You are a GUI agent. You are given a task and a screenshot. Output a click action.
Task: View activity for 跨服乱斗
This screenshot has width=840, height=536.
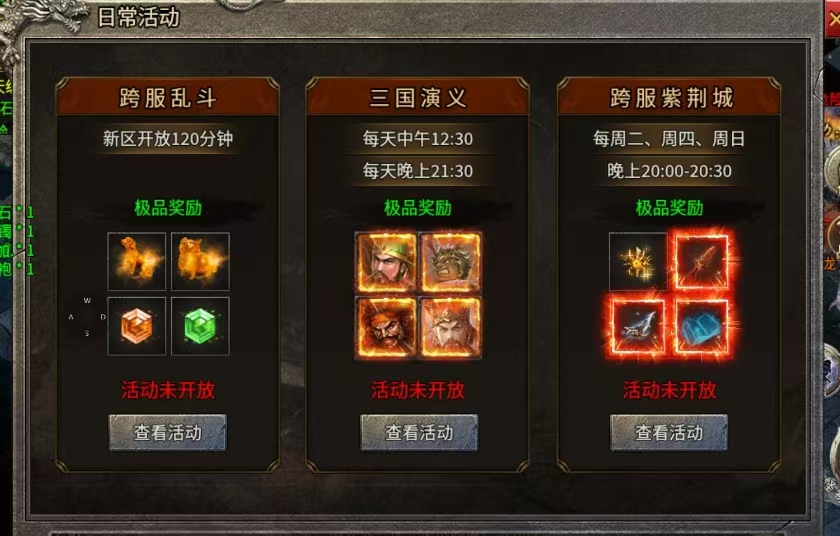pos(168,432)
